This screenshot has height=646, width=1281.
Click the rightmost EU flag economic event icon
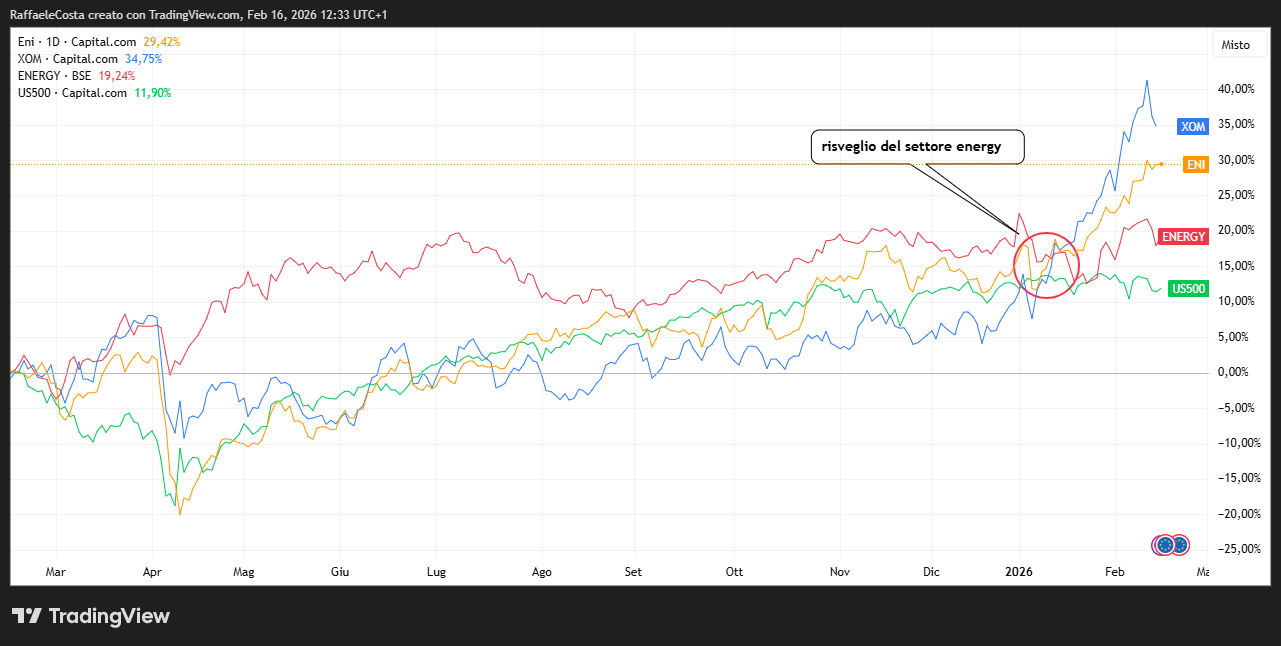pyautogui.click(x=1180, y=545)
